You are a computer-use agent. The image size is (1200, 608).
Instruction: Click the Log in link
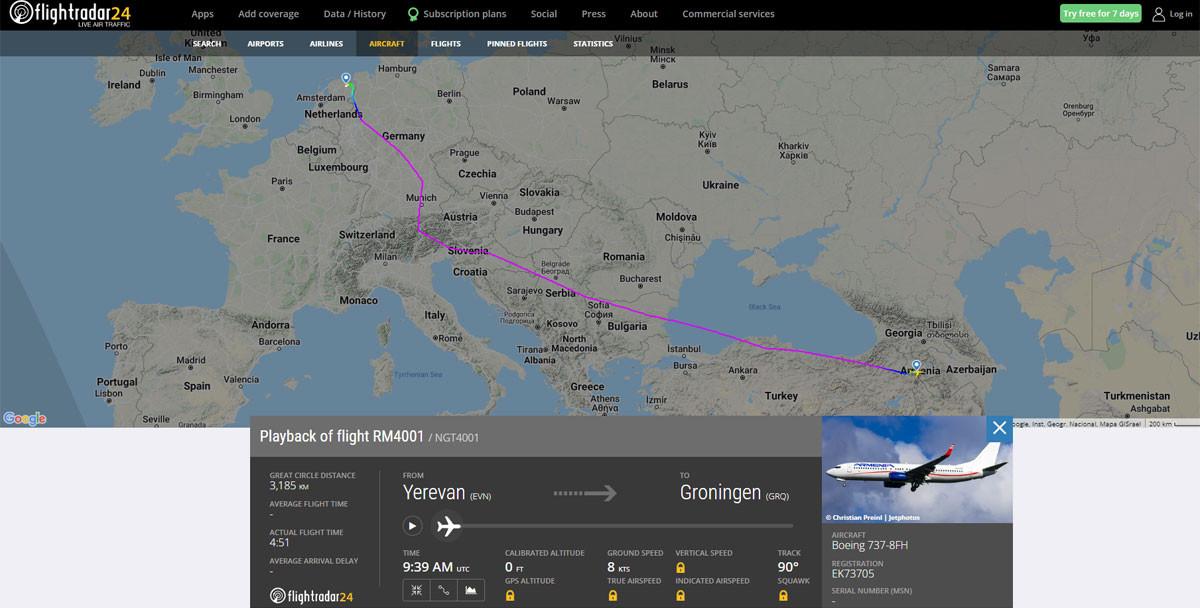1172,14
